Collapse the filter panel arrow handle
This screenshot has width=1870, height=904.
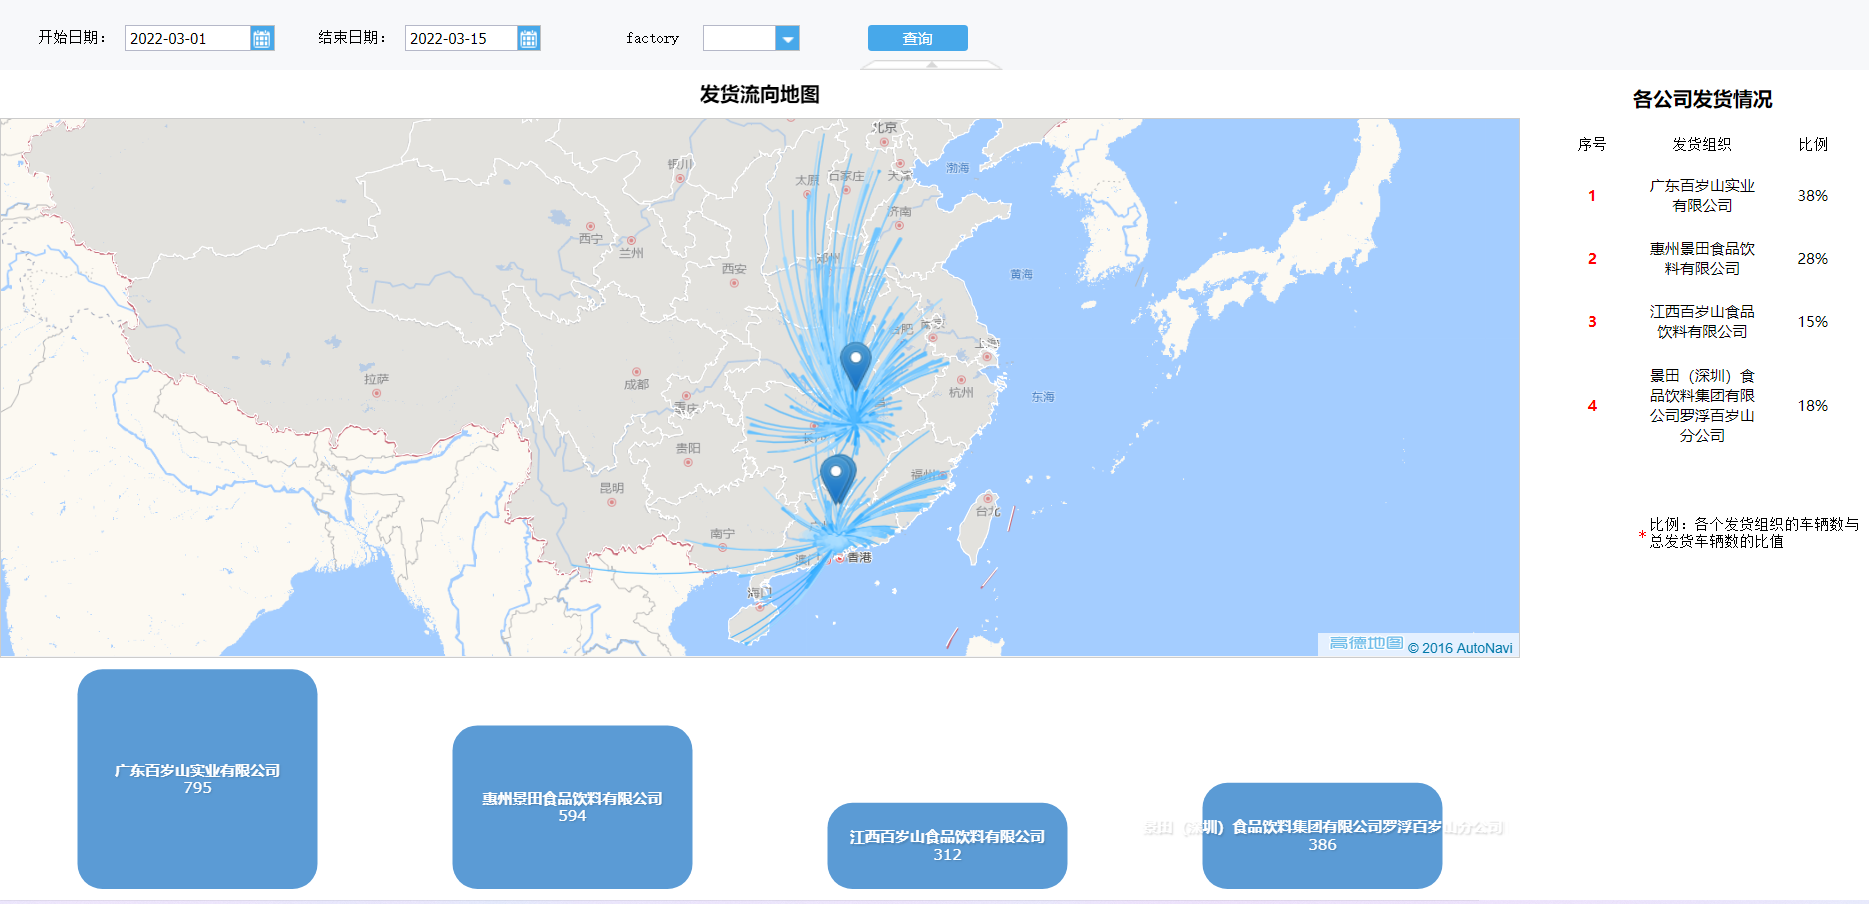[931, 65]
